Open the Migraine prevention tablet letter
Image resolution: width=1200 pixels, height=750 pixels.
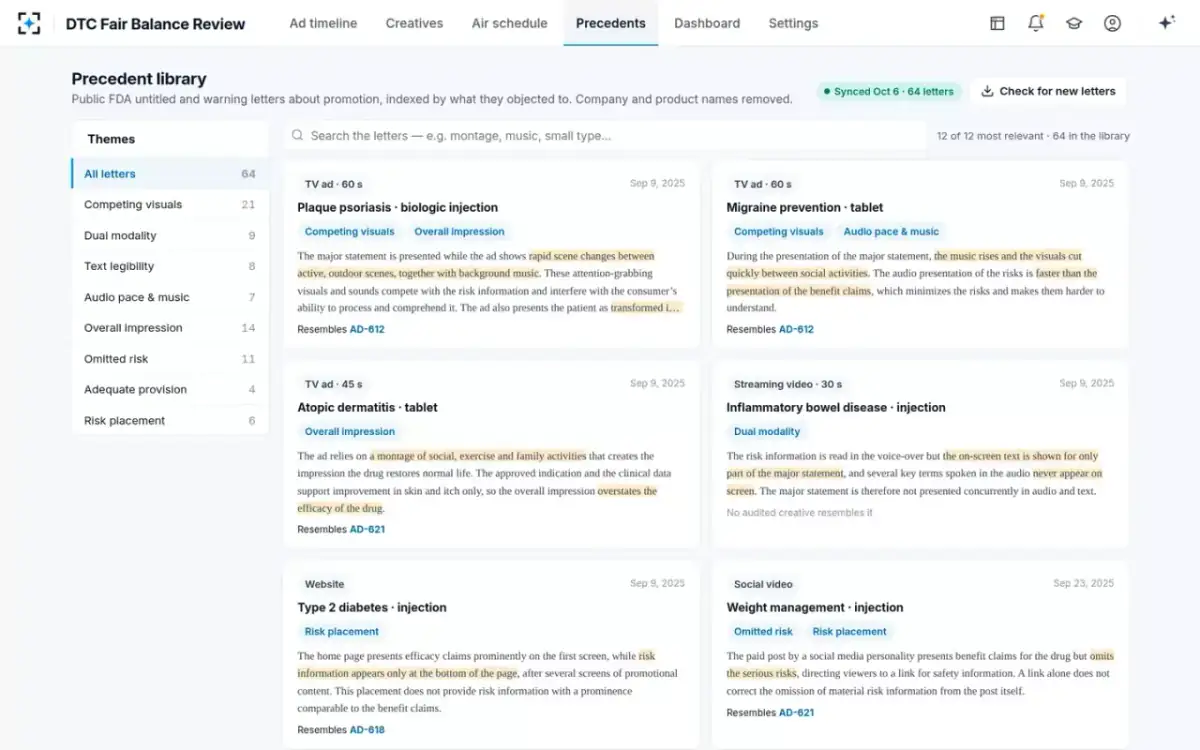tap(805, 207)
